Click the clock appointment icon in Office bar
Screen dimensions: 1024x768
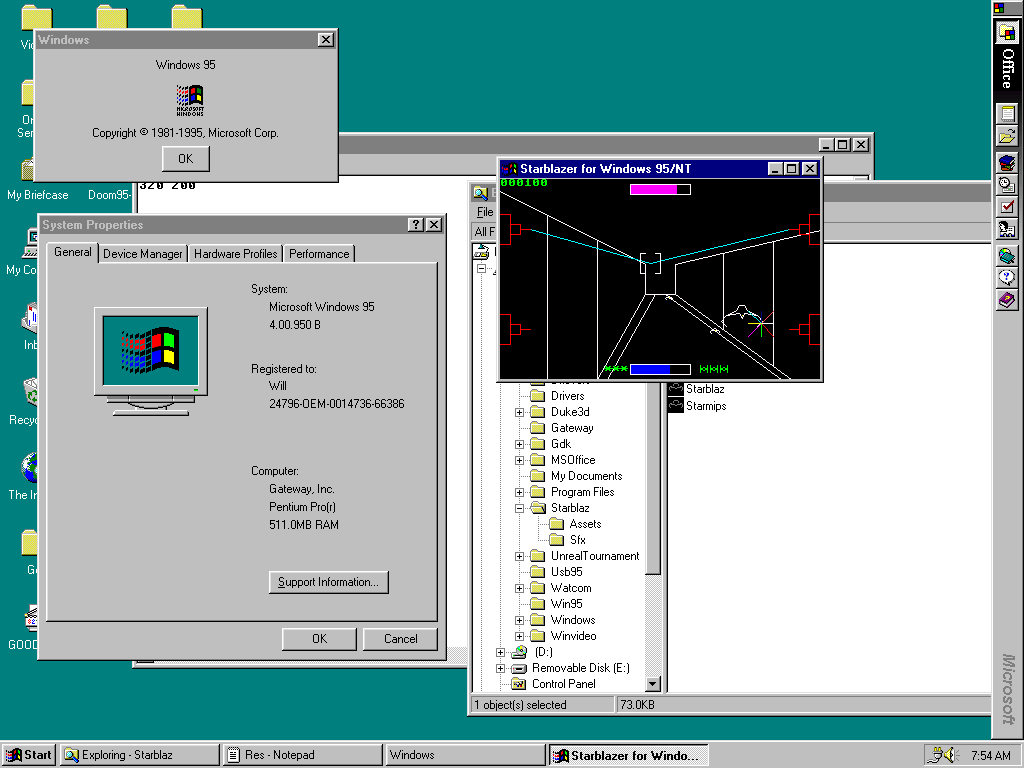click(x=1006, y=184)
